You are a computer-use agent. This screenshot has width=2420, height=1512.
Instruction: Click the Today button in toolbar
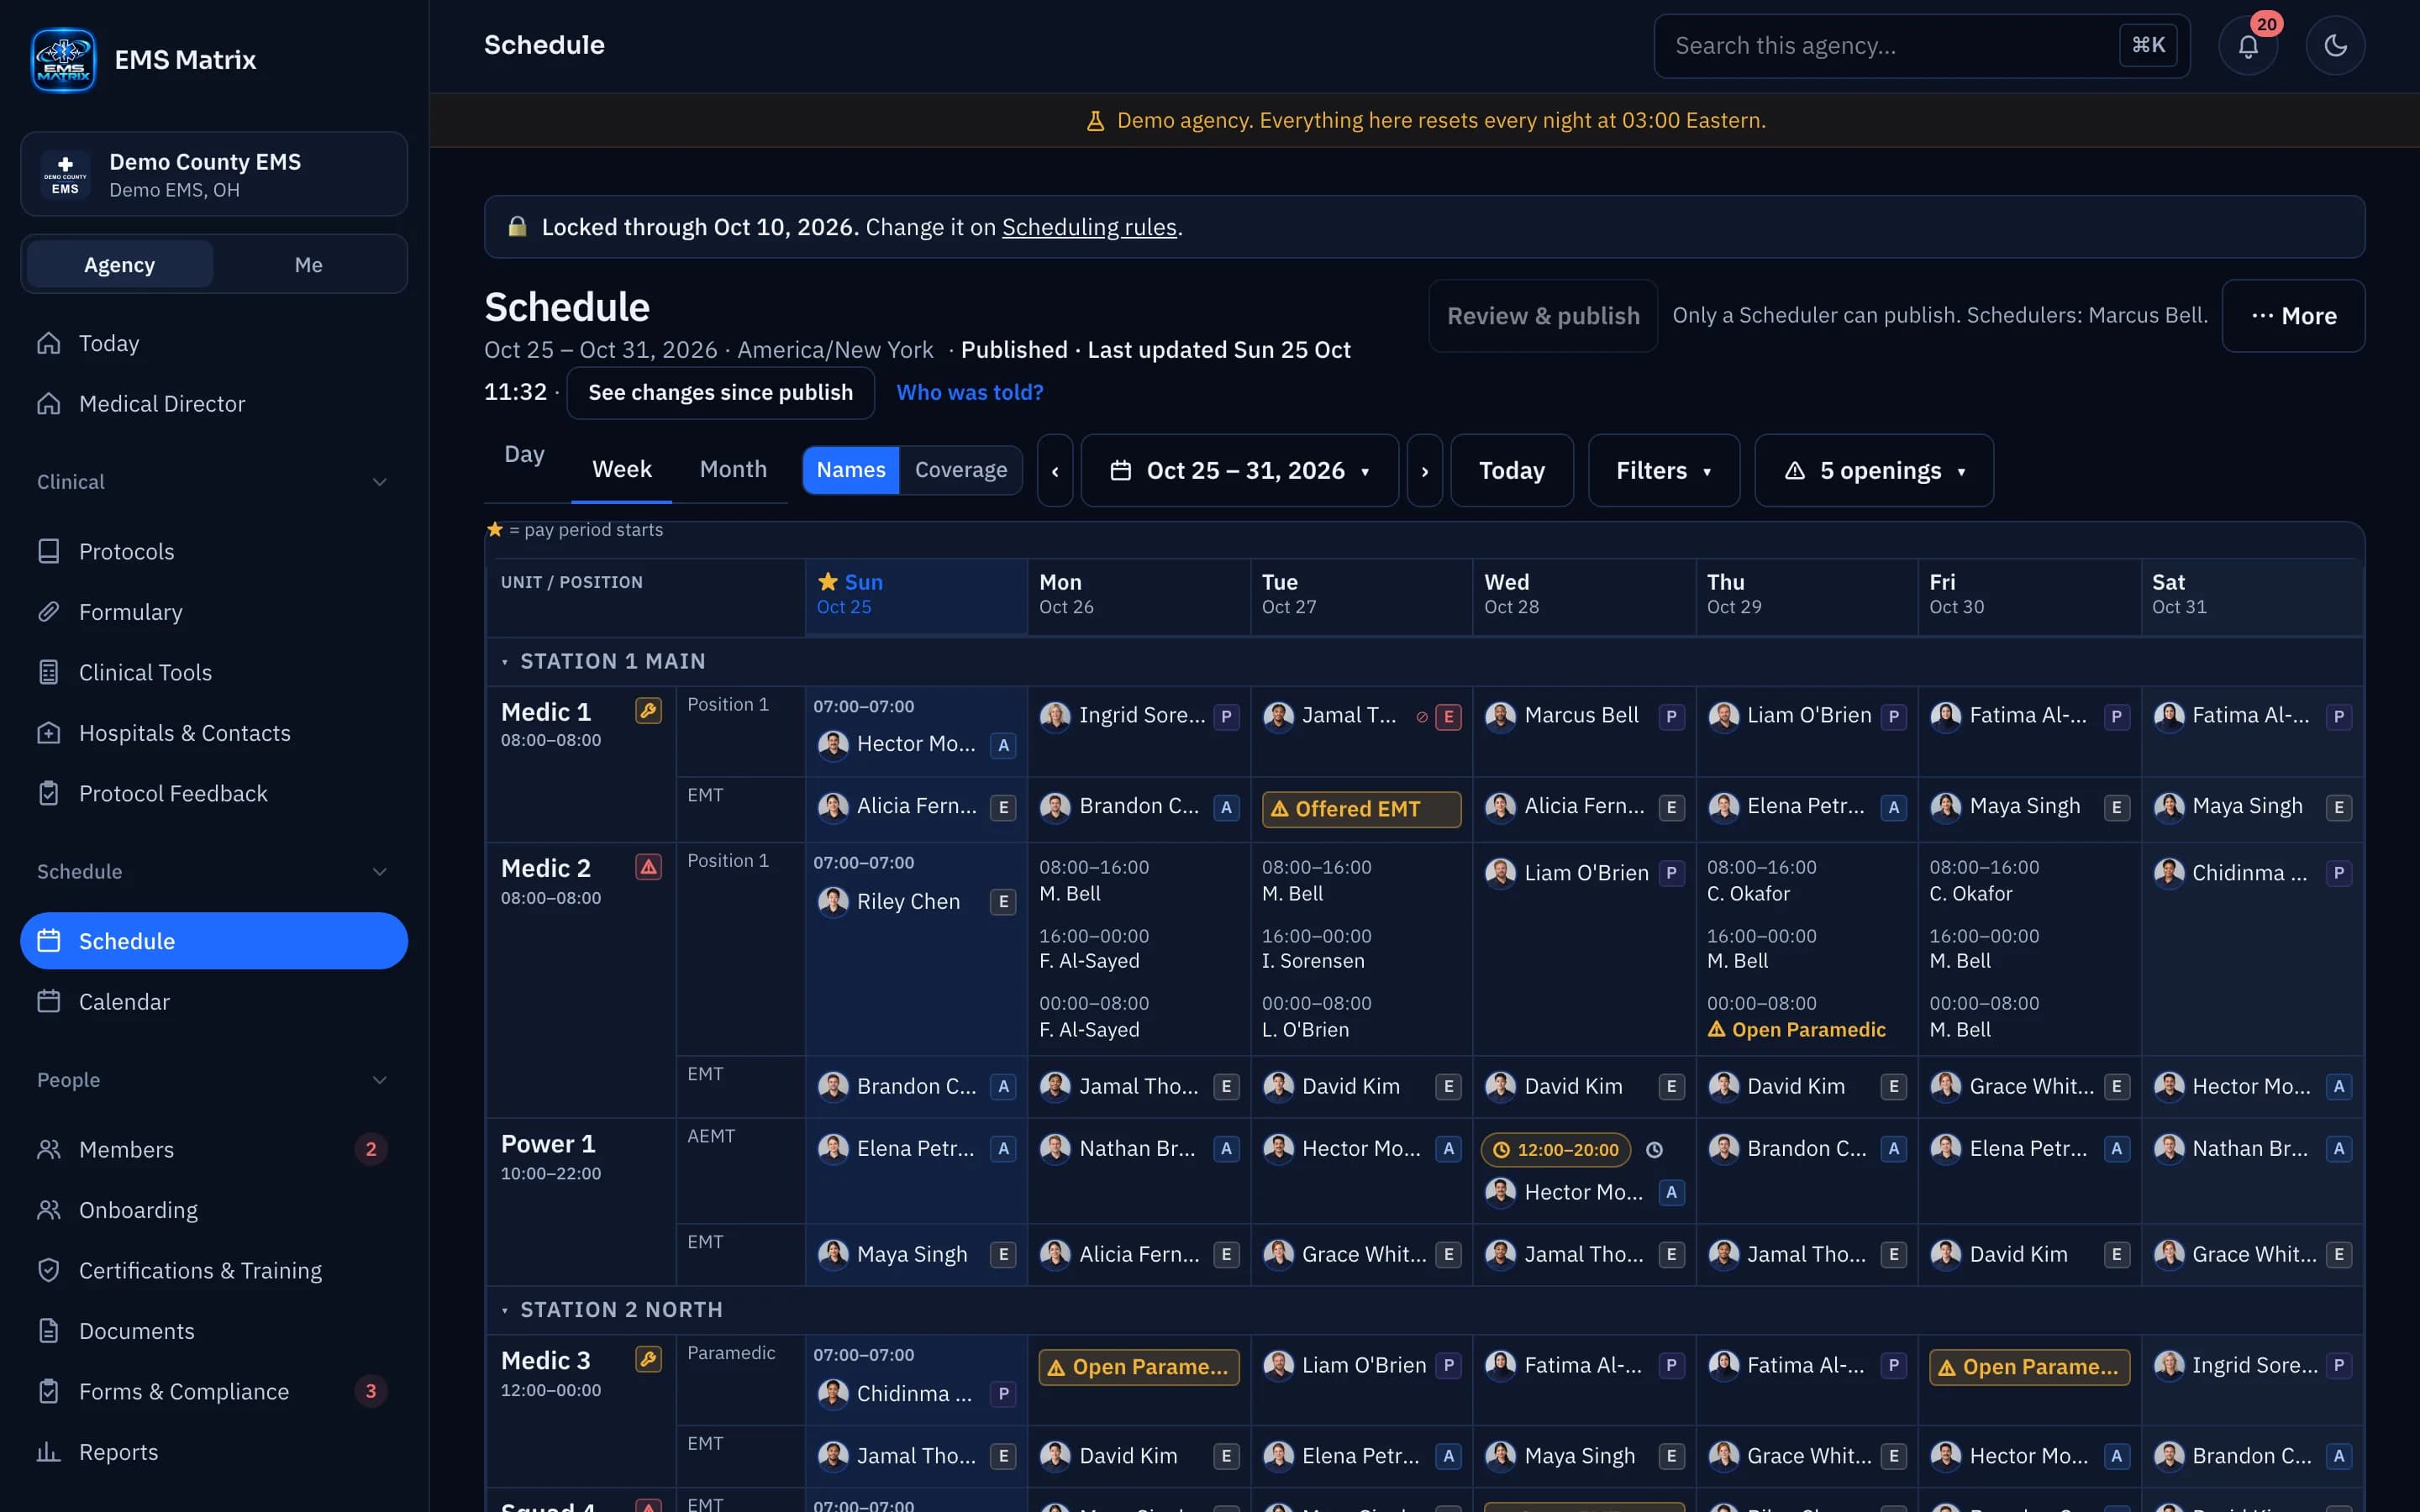(1511, 470)
